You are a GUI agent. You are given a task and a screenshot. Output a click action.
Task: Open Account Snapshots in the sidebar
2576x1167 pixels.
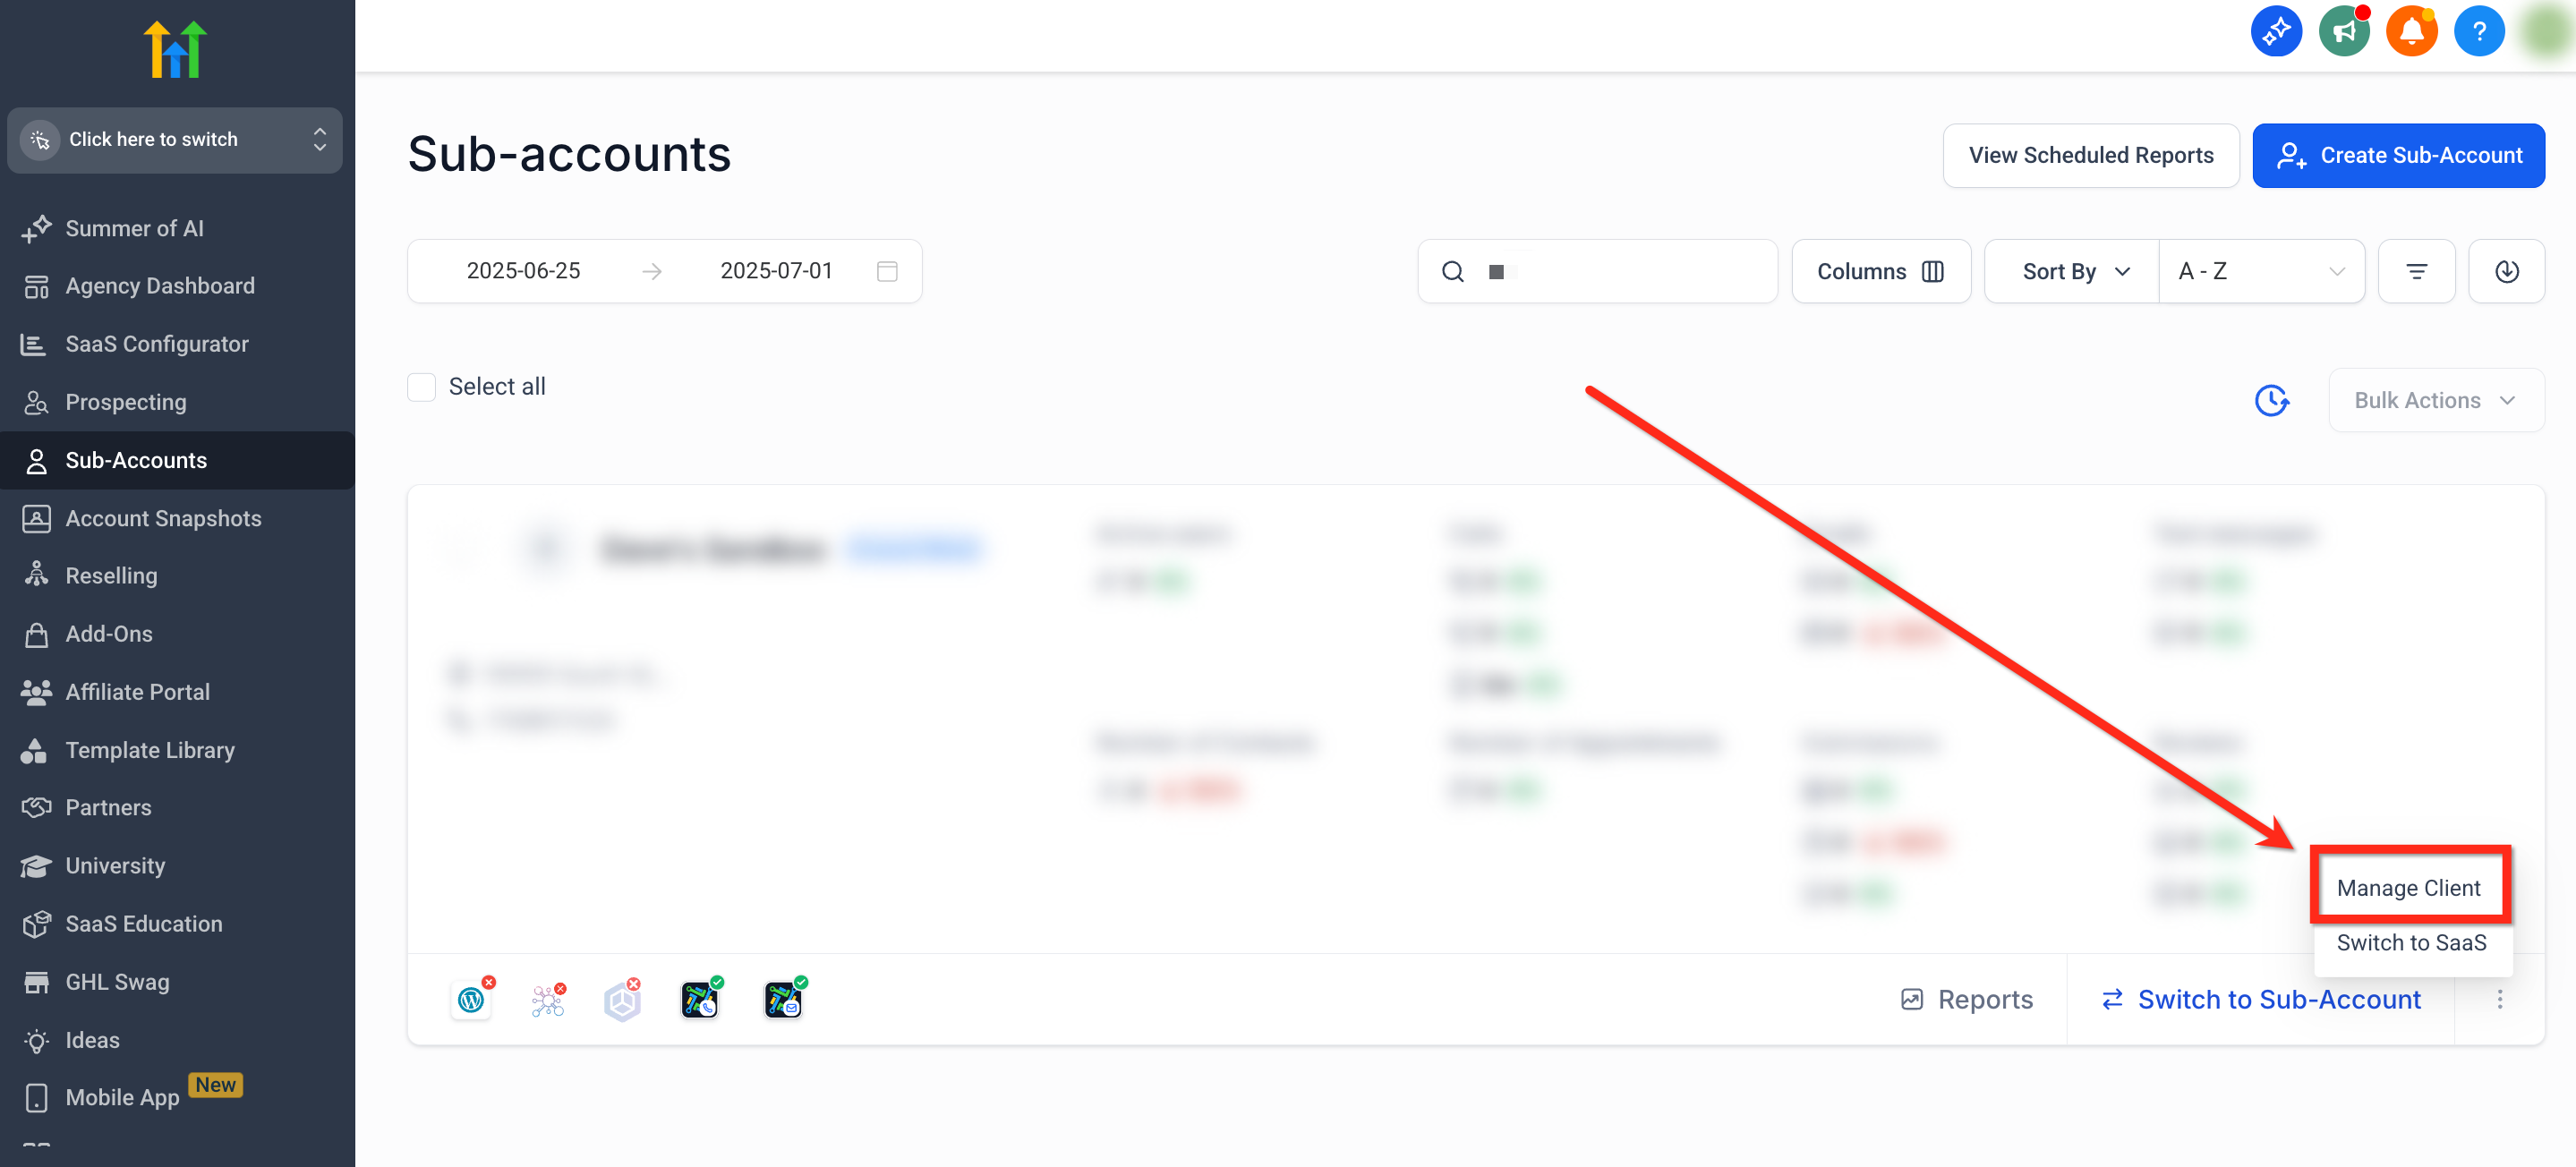[x=163, y=518]
